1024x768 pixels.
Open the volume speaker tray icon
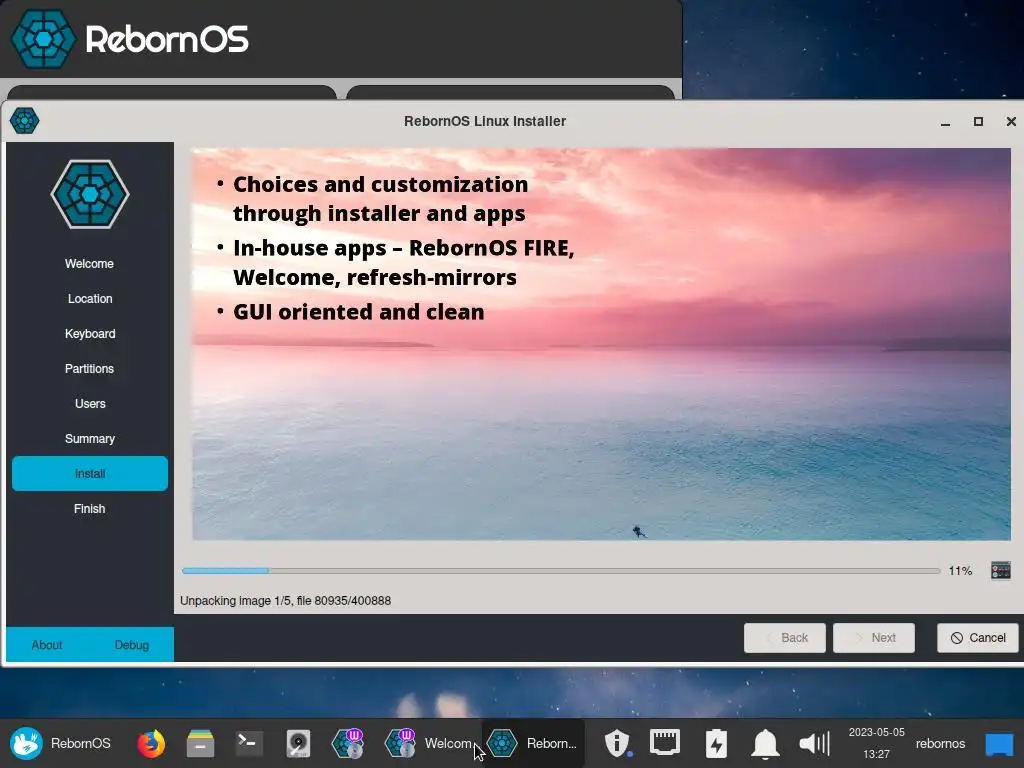coord(814,743)
